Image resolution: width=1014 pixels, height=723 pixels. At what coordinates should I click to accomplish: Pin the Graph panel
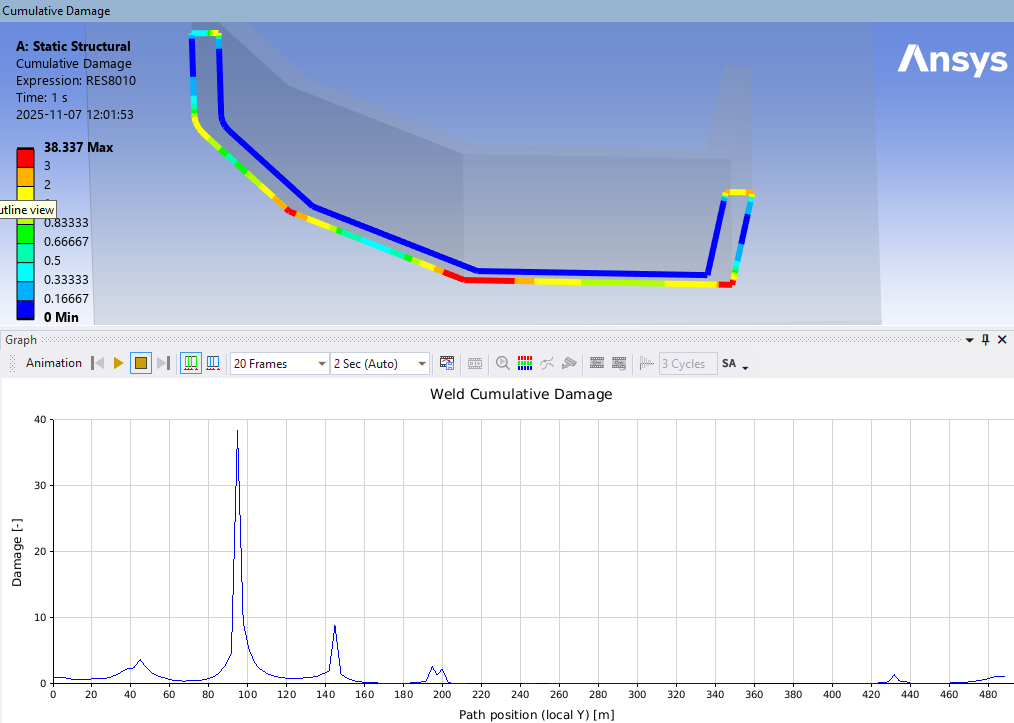985,340
